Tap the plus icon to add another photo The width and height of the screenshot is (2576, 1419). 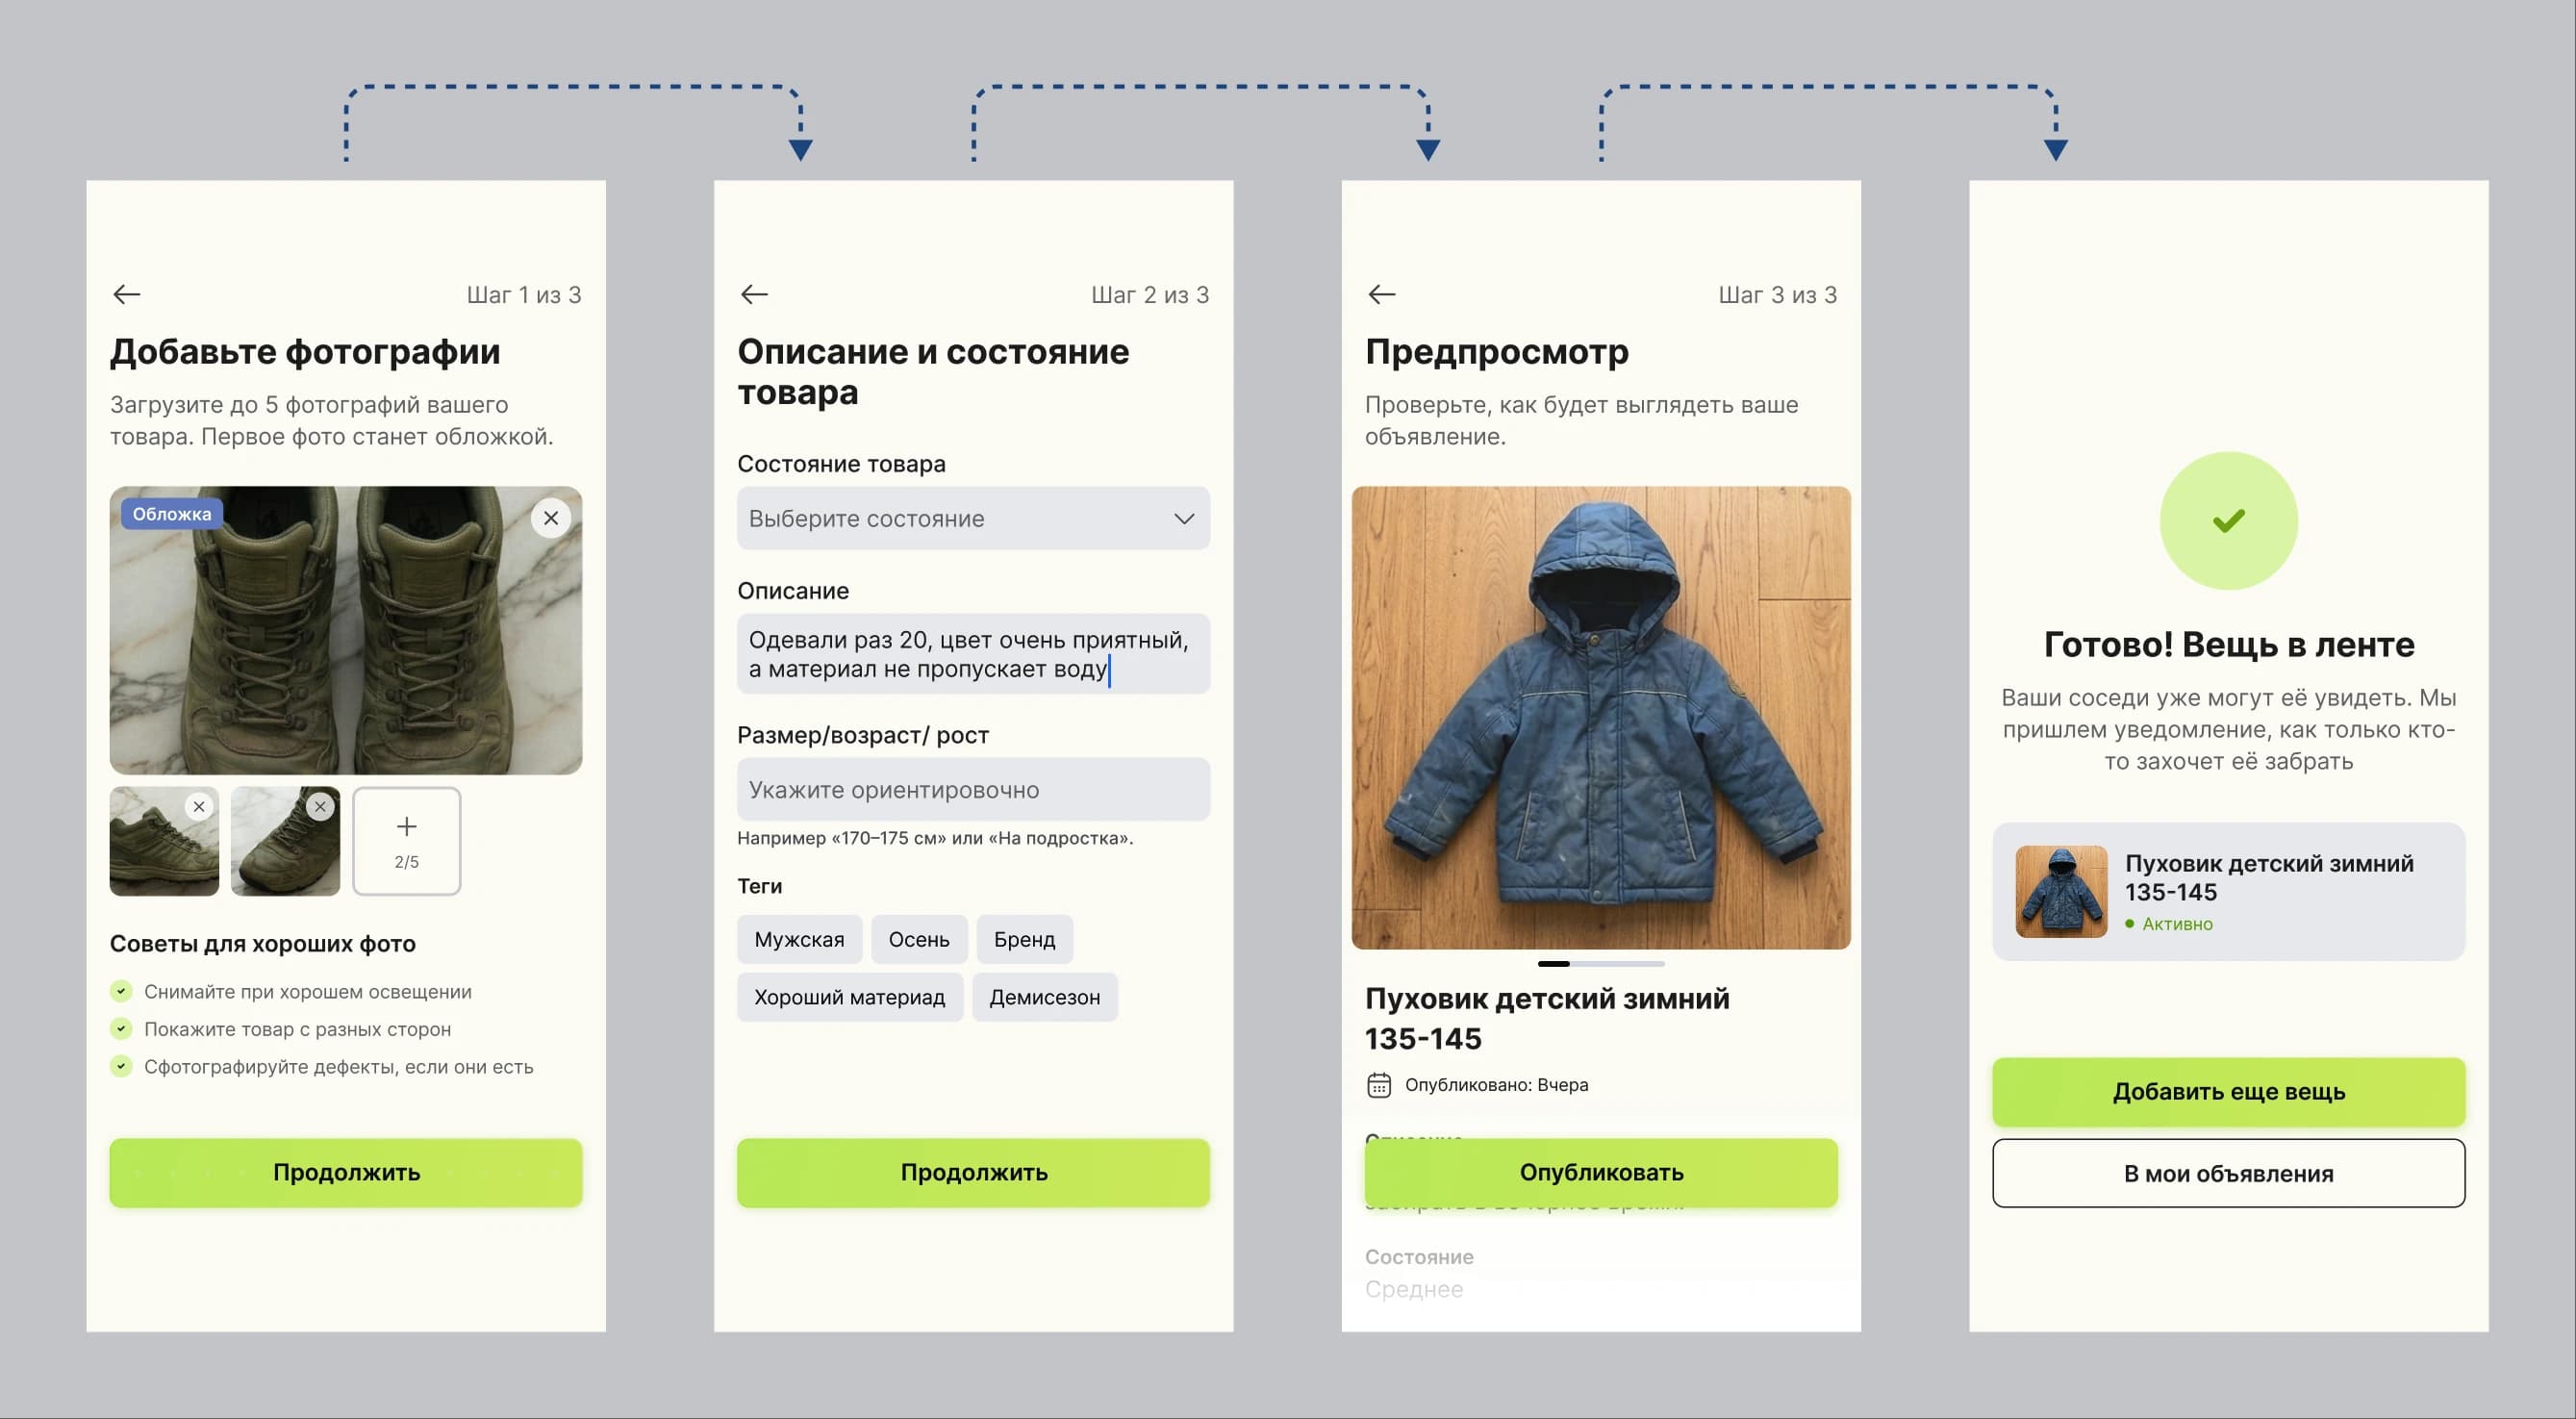406,825
